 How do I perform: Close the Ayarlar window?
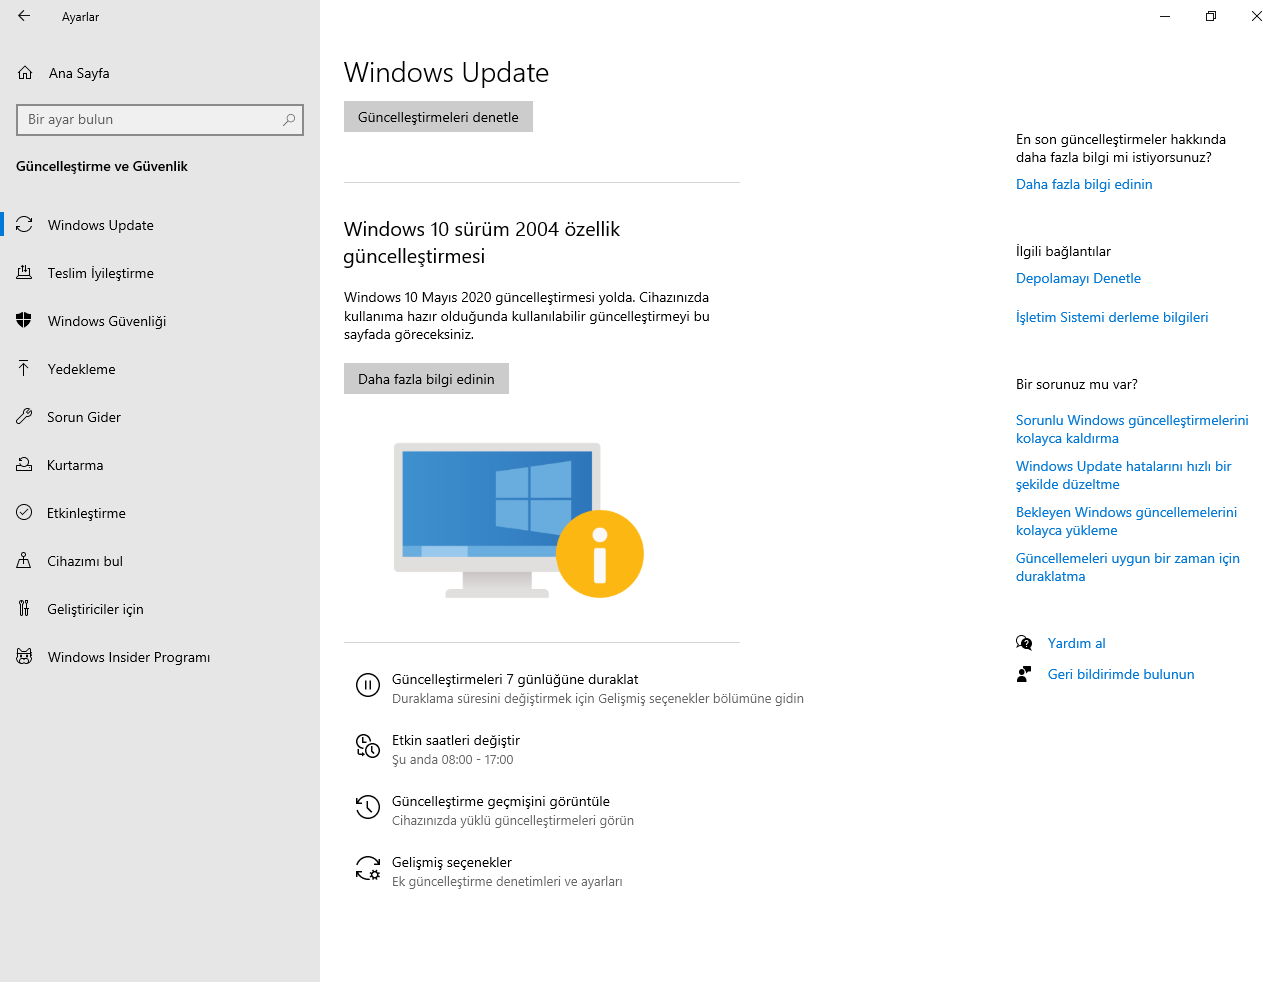[x=1257, y=16]
